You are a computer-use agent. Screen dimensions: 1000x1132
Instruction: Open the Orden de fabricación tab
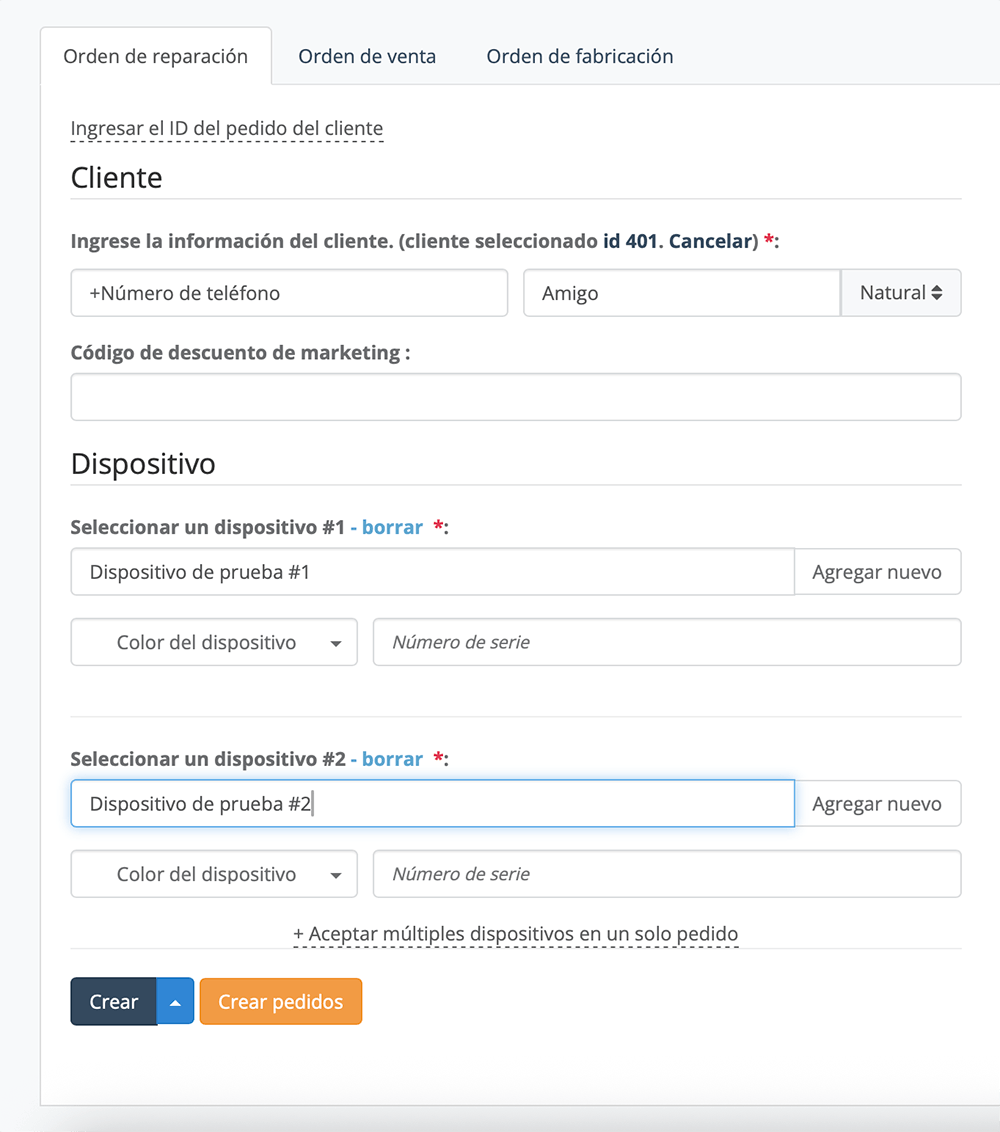[x=580, y=56]
